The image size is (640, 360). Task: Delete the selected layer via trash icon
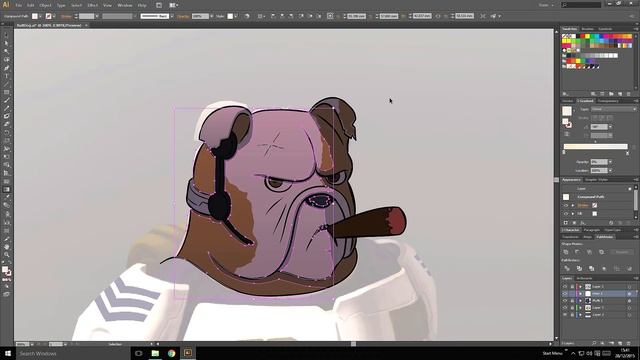629,343
